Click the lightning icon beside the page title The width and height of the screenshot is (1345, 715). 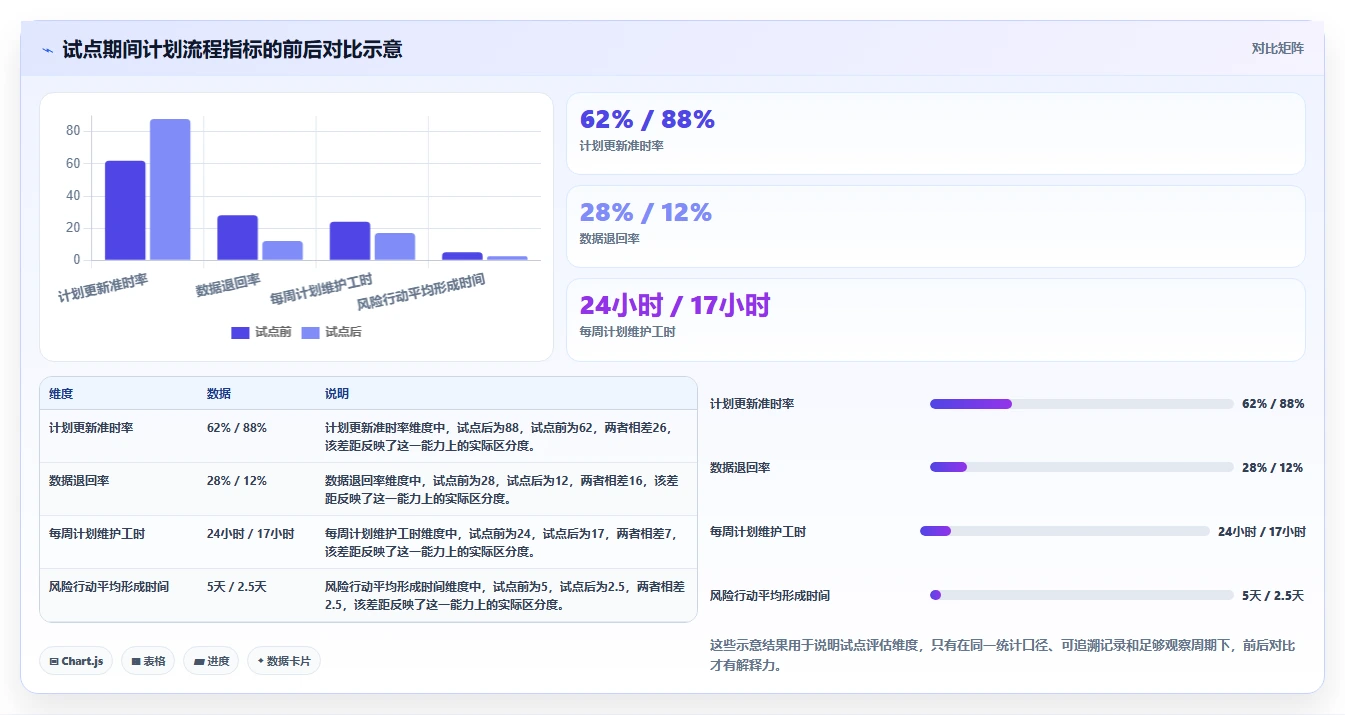(x=47, y=50)
